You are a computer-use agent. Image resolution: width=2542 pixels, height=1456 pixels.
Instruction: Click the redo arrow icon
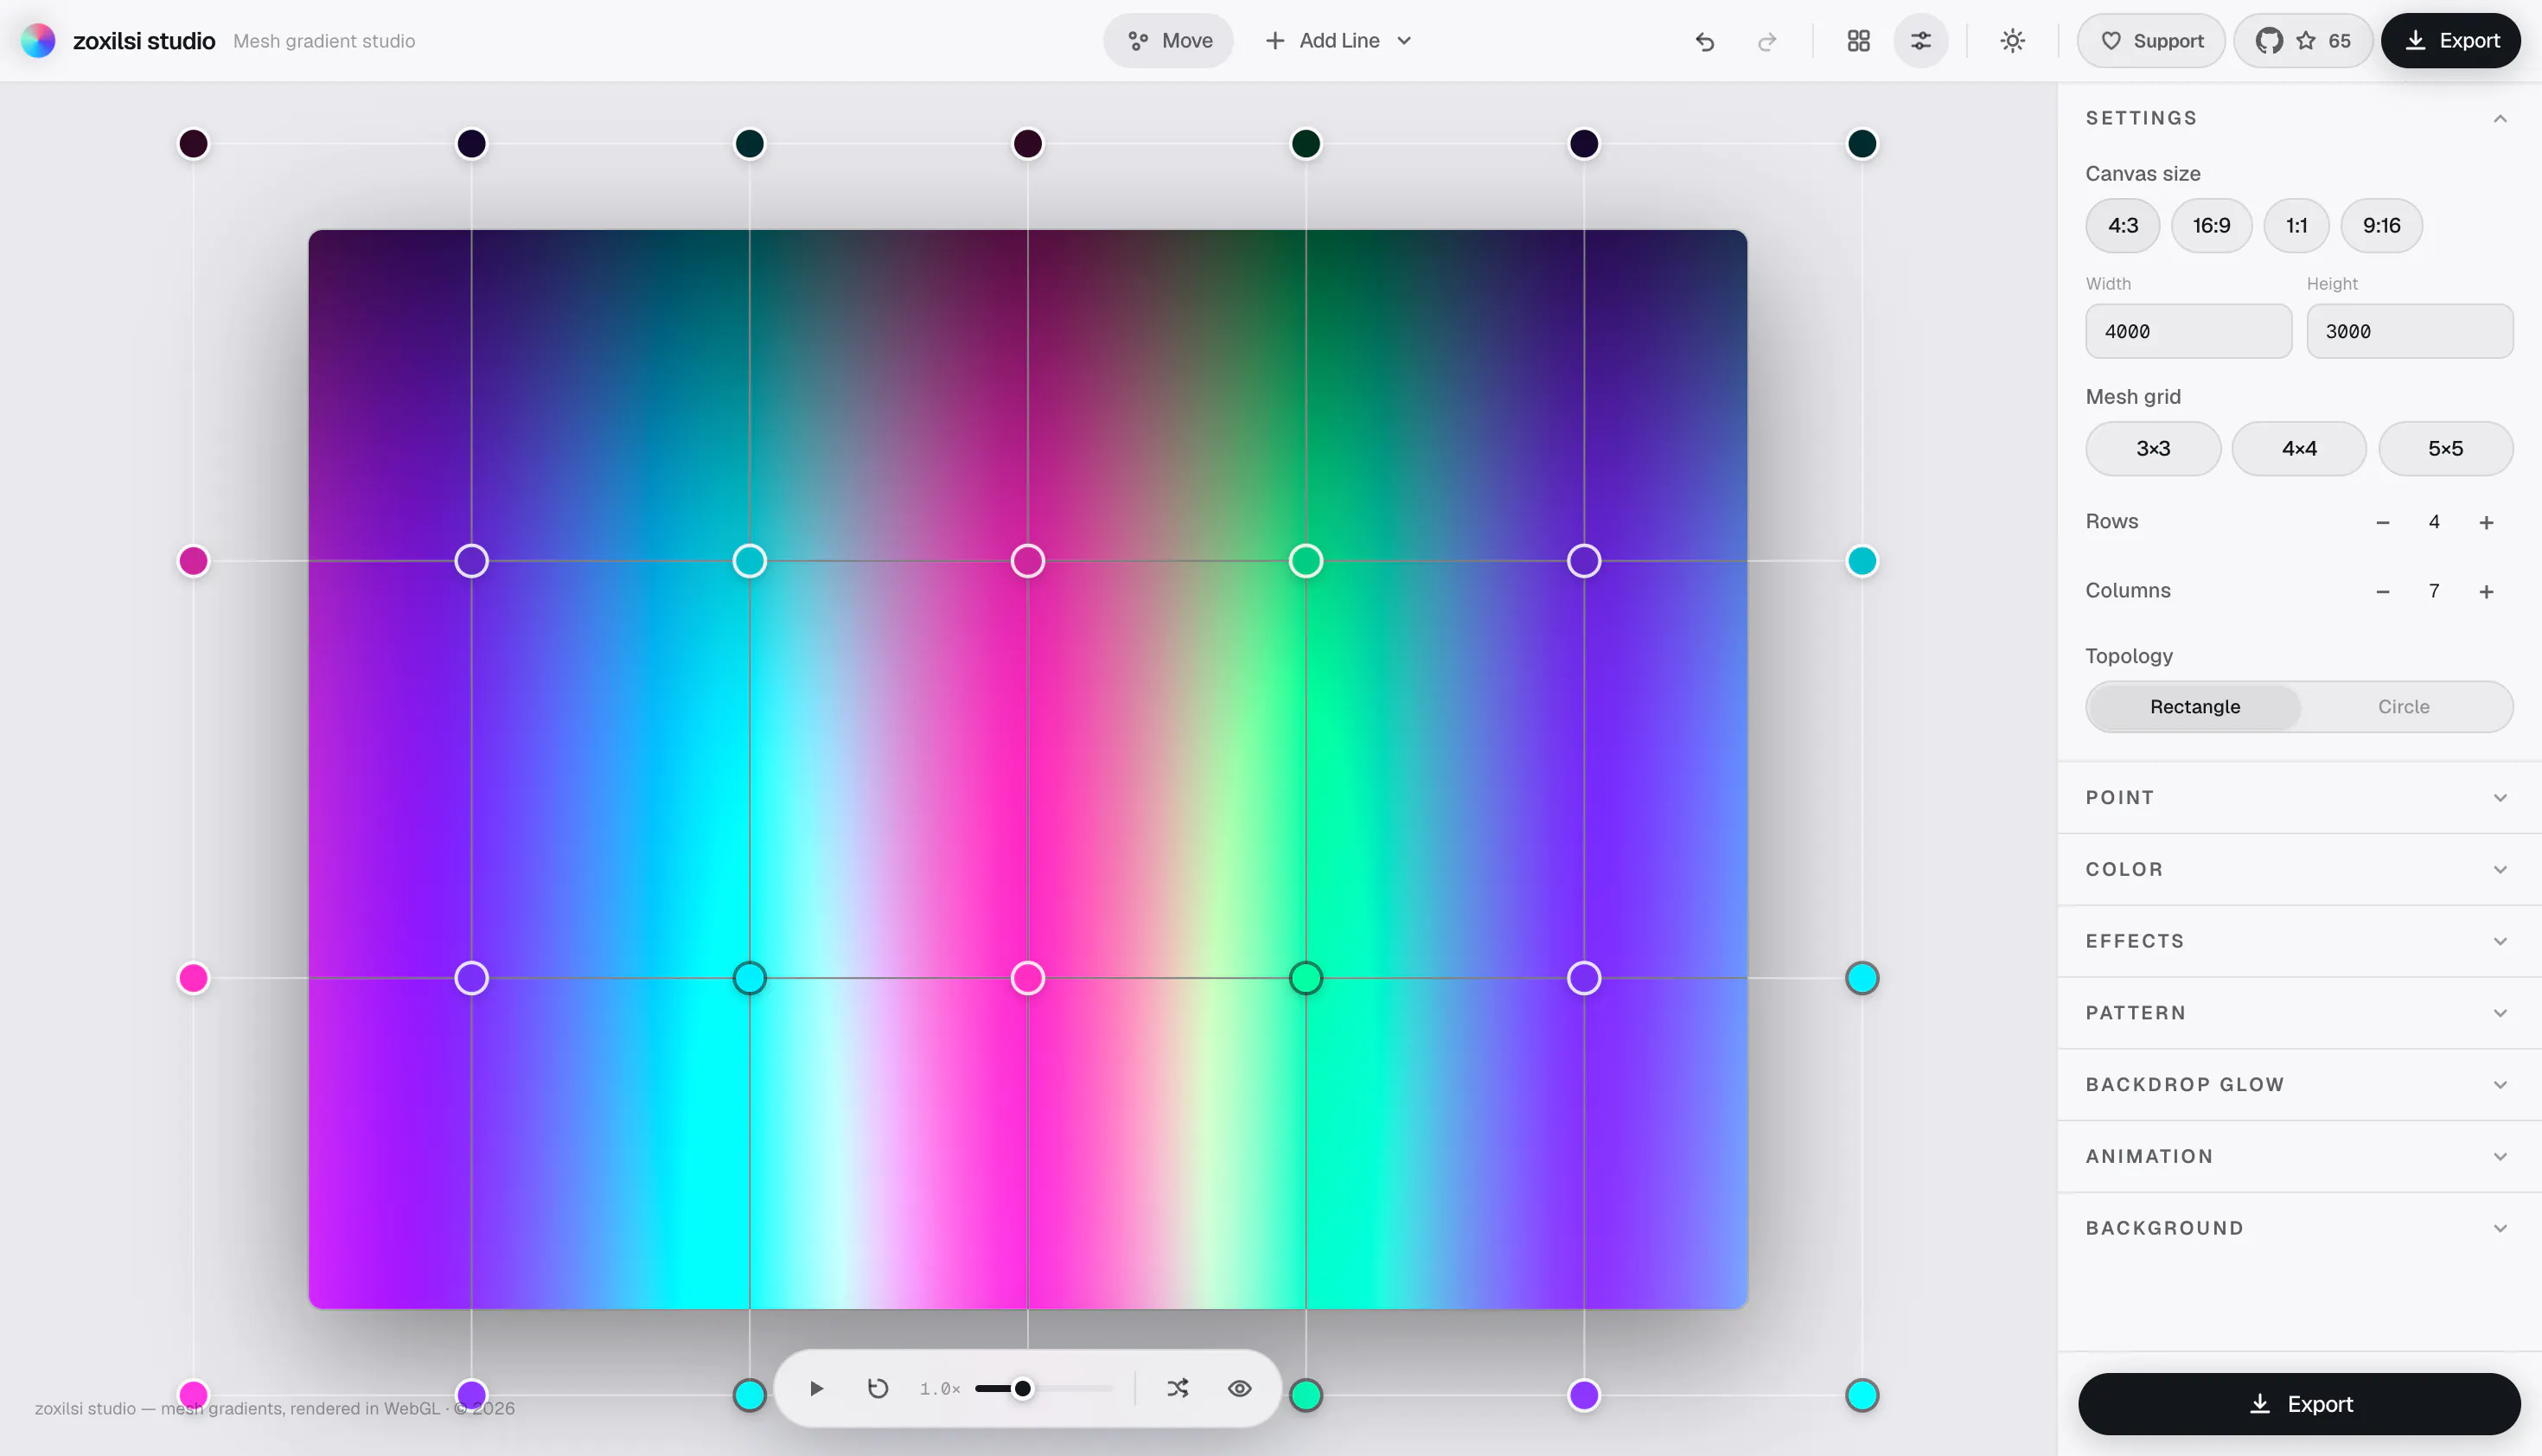point(1767,41)
